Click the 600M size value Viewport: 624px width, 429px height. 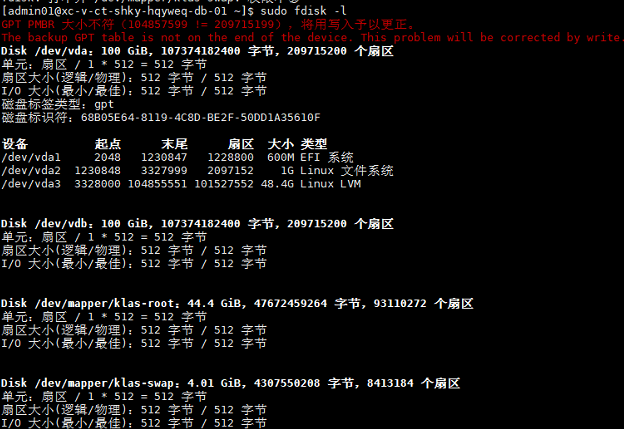pos(281,157)
